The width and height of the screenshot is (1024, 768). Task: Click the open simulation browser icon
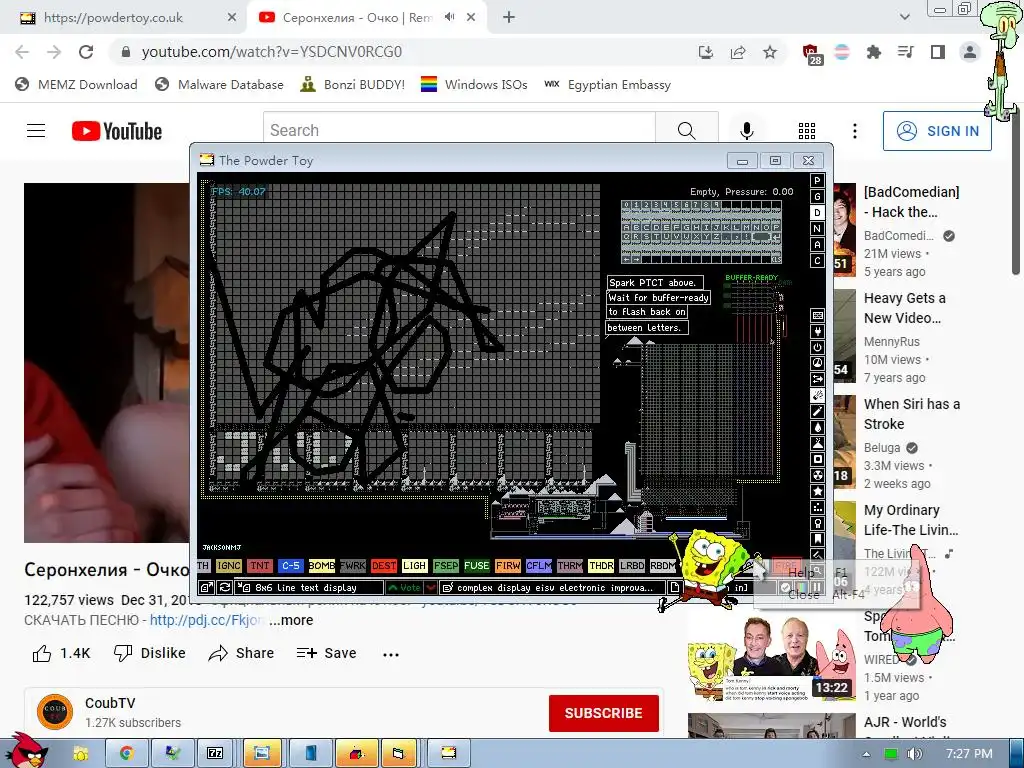(206, 587)
